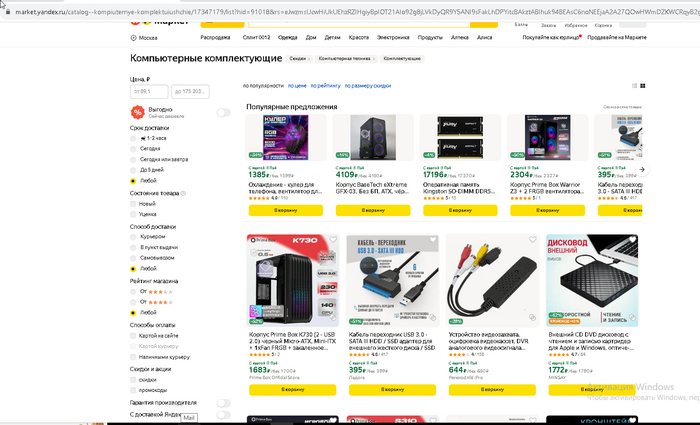Open Красота category in navigation
This screenshot has height=425, width=700.
(x=358, y=38)
